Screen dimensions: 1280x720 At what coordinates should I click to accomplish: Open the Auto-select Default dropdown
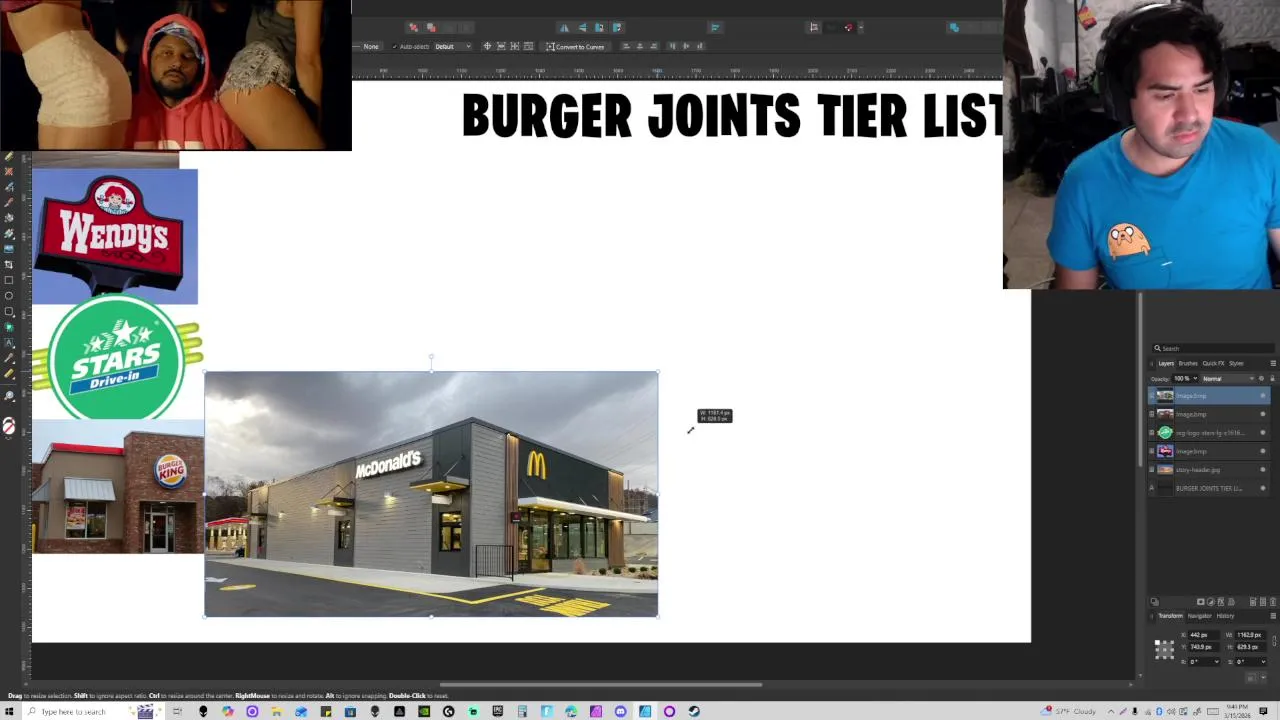click(x=453, y=47)
